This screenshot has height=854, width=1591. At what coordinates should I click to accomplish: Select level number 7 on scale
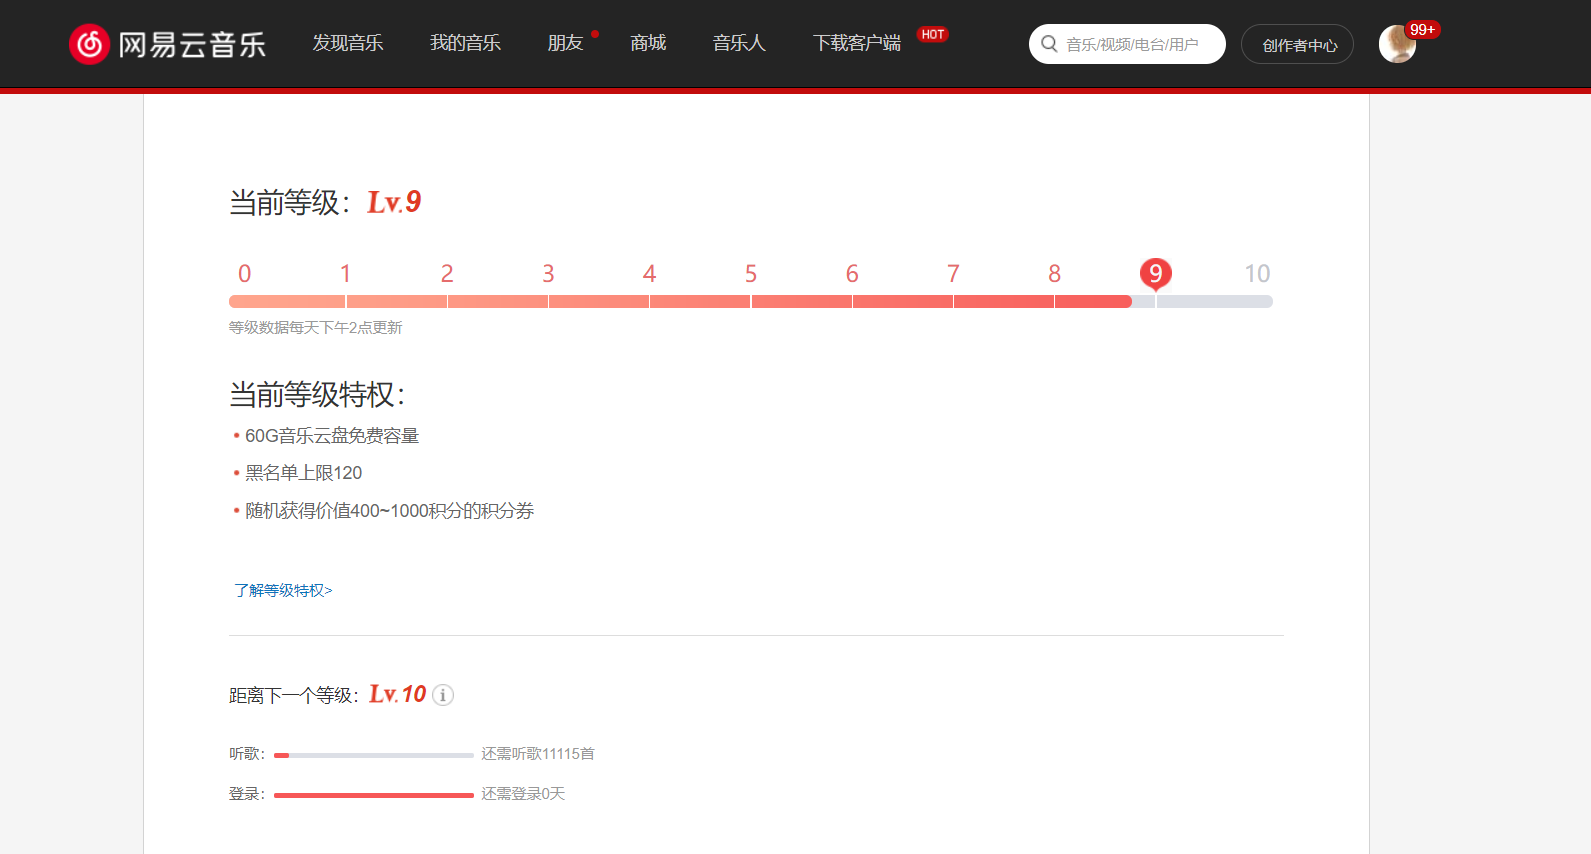pyautogui.click(x=953, y=274)
